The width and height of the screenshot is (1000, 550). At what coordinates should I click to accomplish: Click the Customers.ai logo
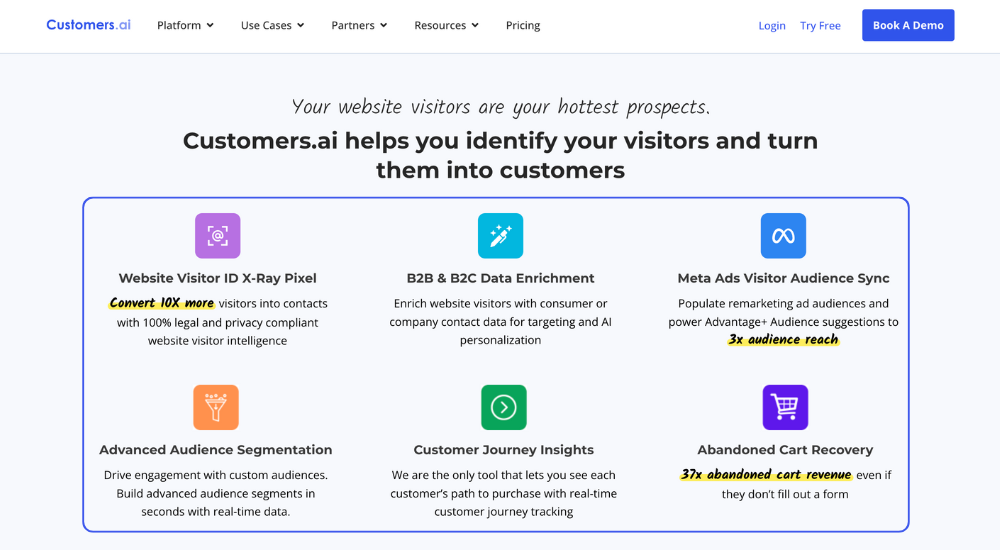click(89, 25)
